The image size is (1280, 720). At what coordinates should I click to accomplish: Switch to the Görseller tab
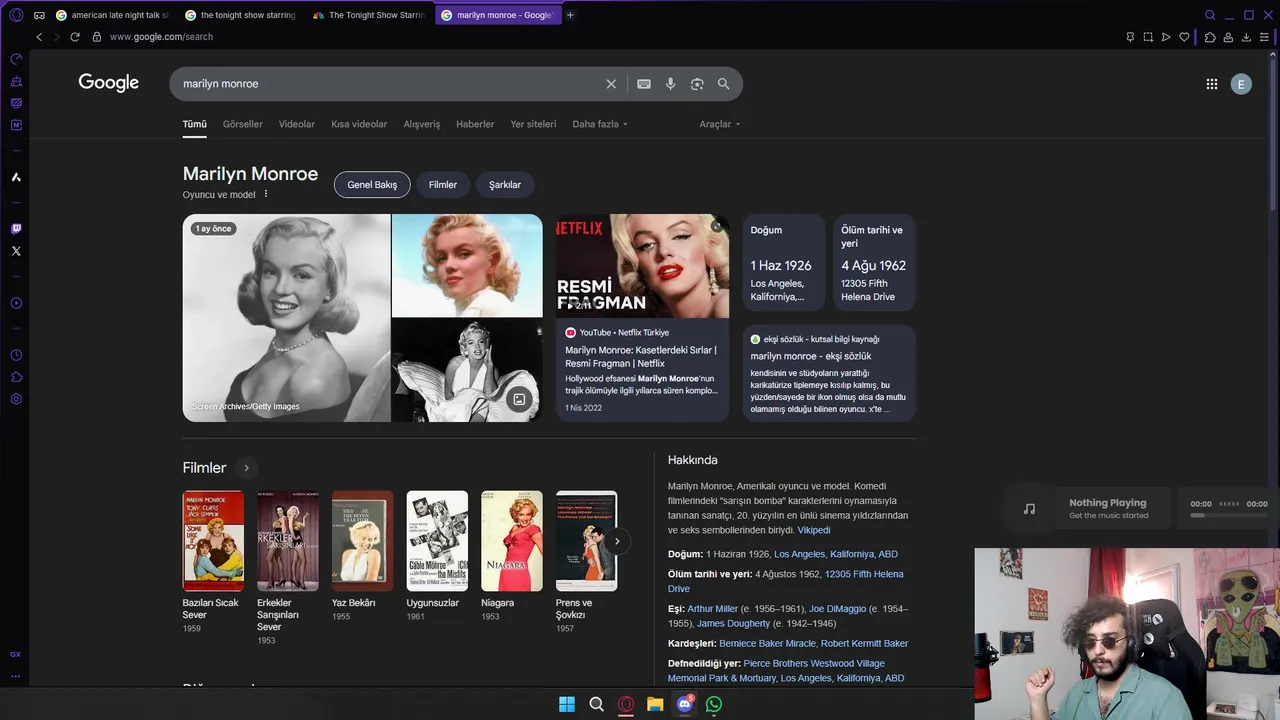coord(243,124)
